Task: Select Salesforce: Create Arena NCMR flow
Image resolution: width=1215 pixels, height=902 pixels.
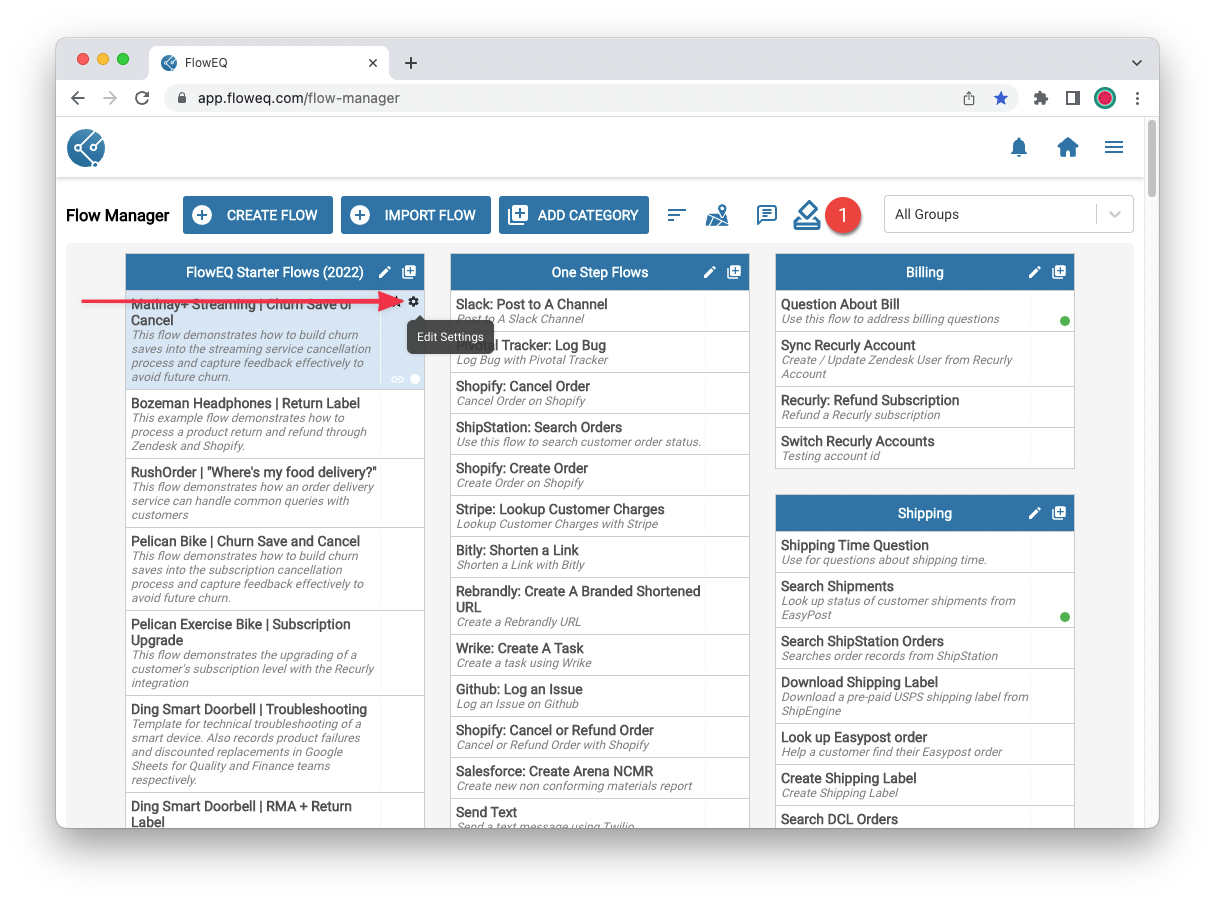Action: point(600,778)
